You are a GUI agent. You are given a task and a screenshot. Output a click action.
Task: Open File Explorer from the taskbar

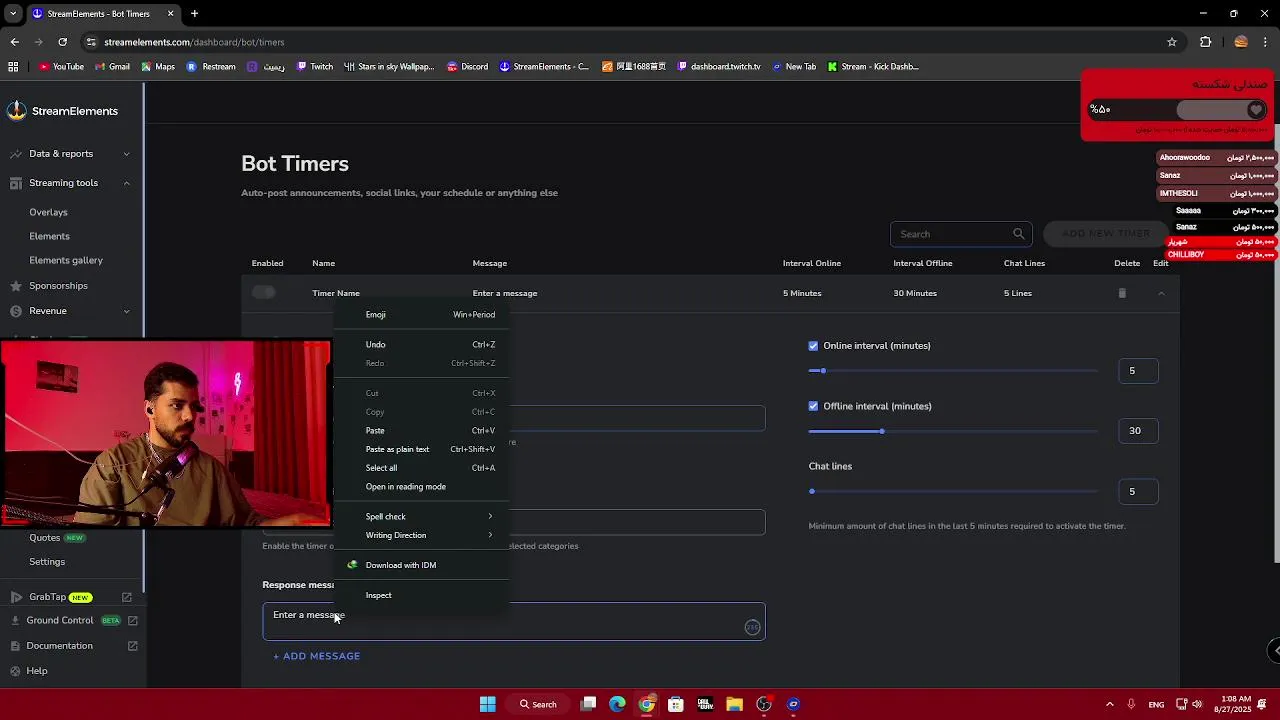point(734,704)
